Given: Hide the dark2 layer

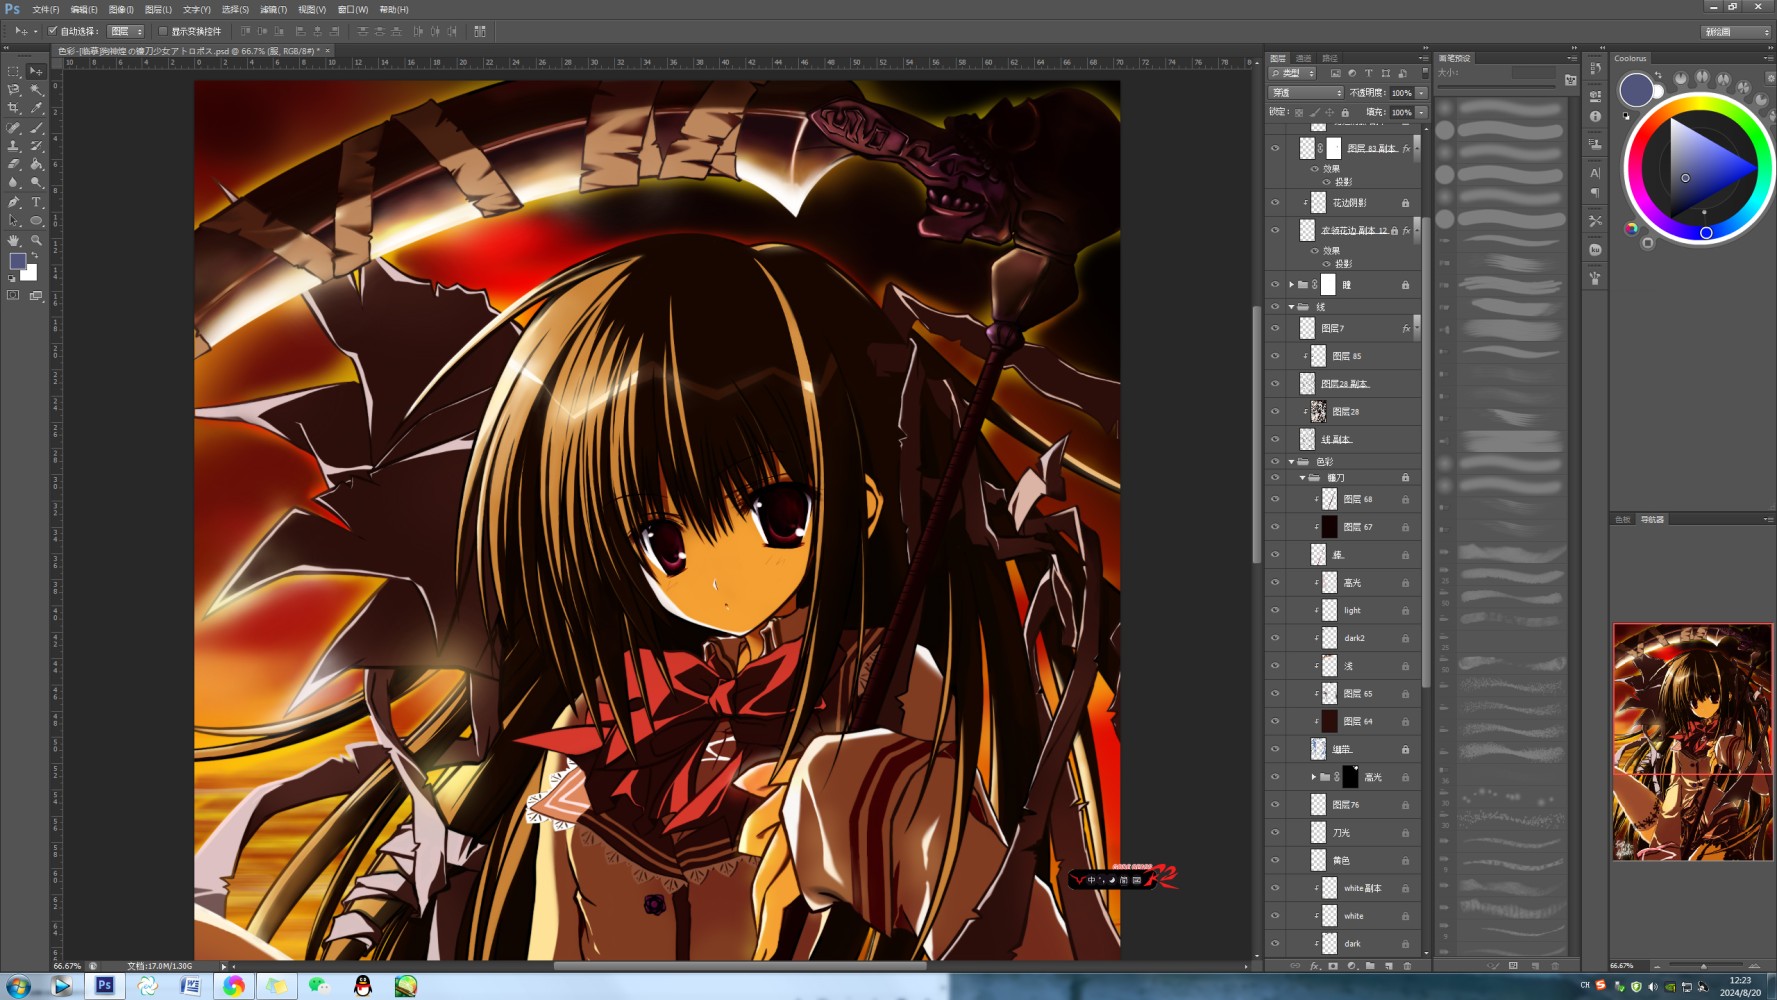Looking at the screenshot, I should tap(1275, 638).
